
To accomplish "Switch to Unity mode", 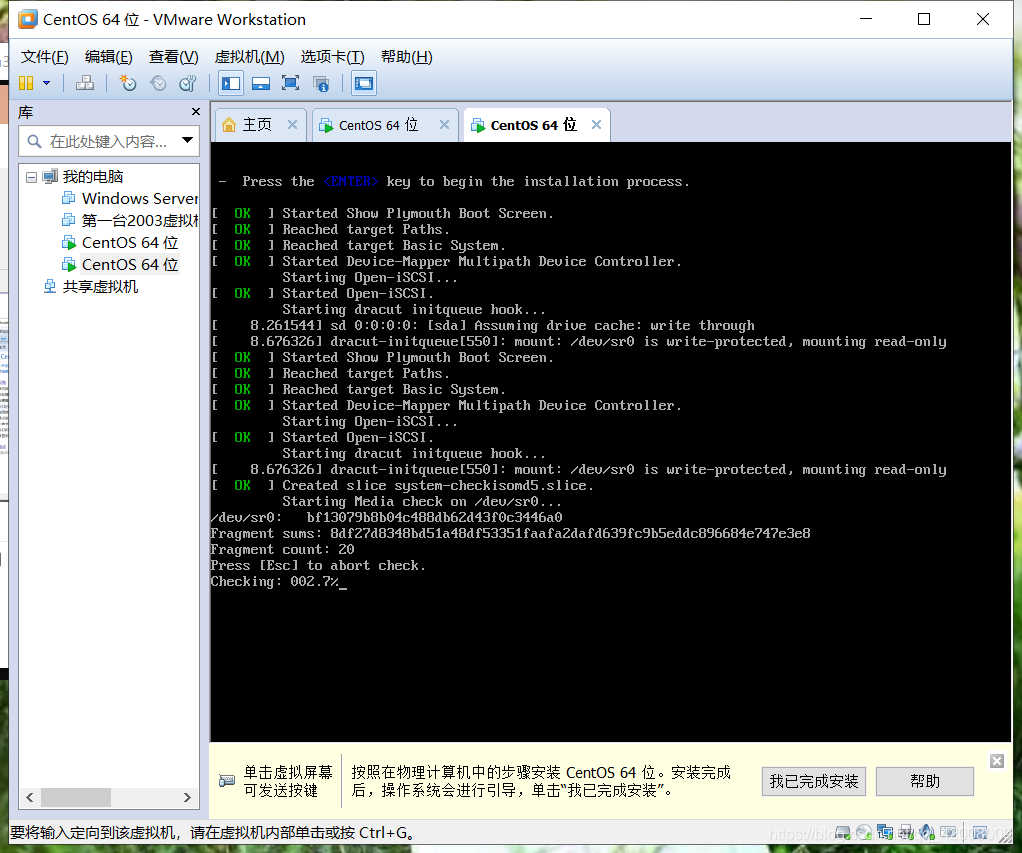I will 321,83.
